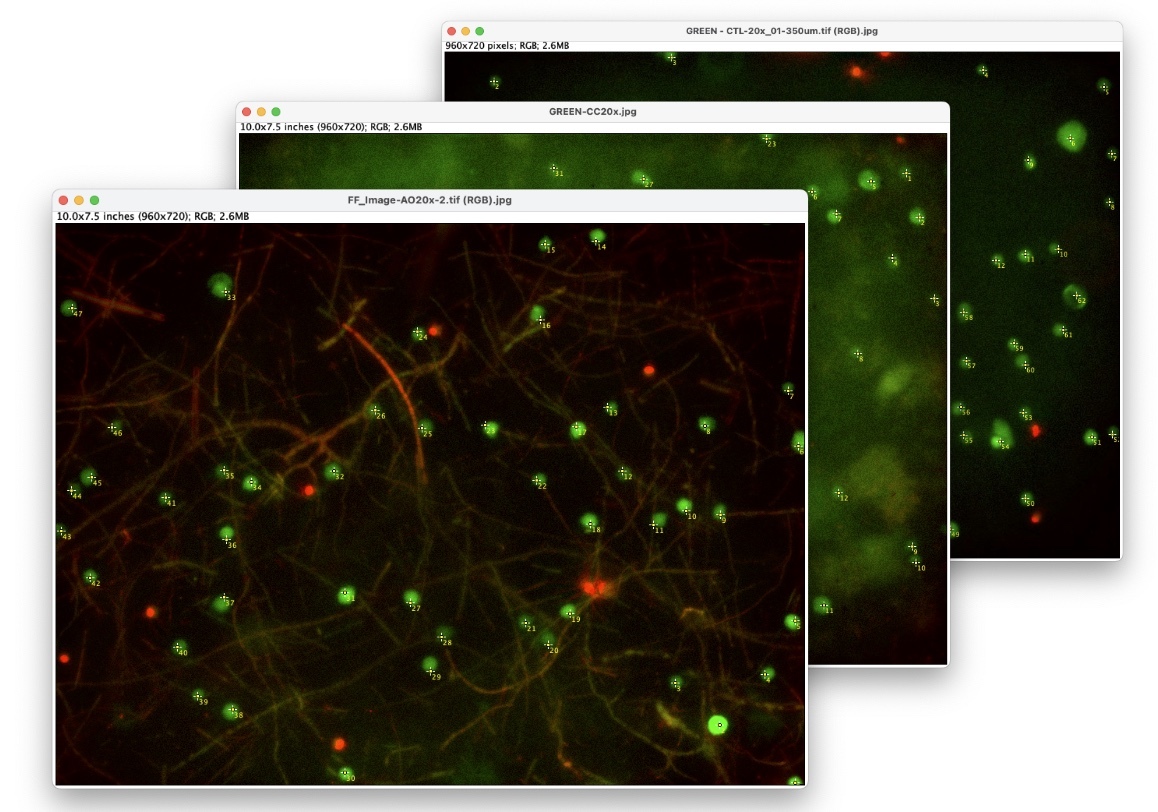1158x812 pixels.
Task: Bring GREEN-CC20x.jpg window forward via its title
Action: tap(592, 112)
